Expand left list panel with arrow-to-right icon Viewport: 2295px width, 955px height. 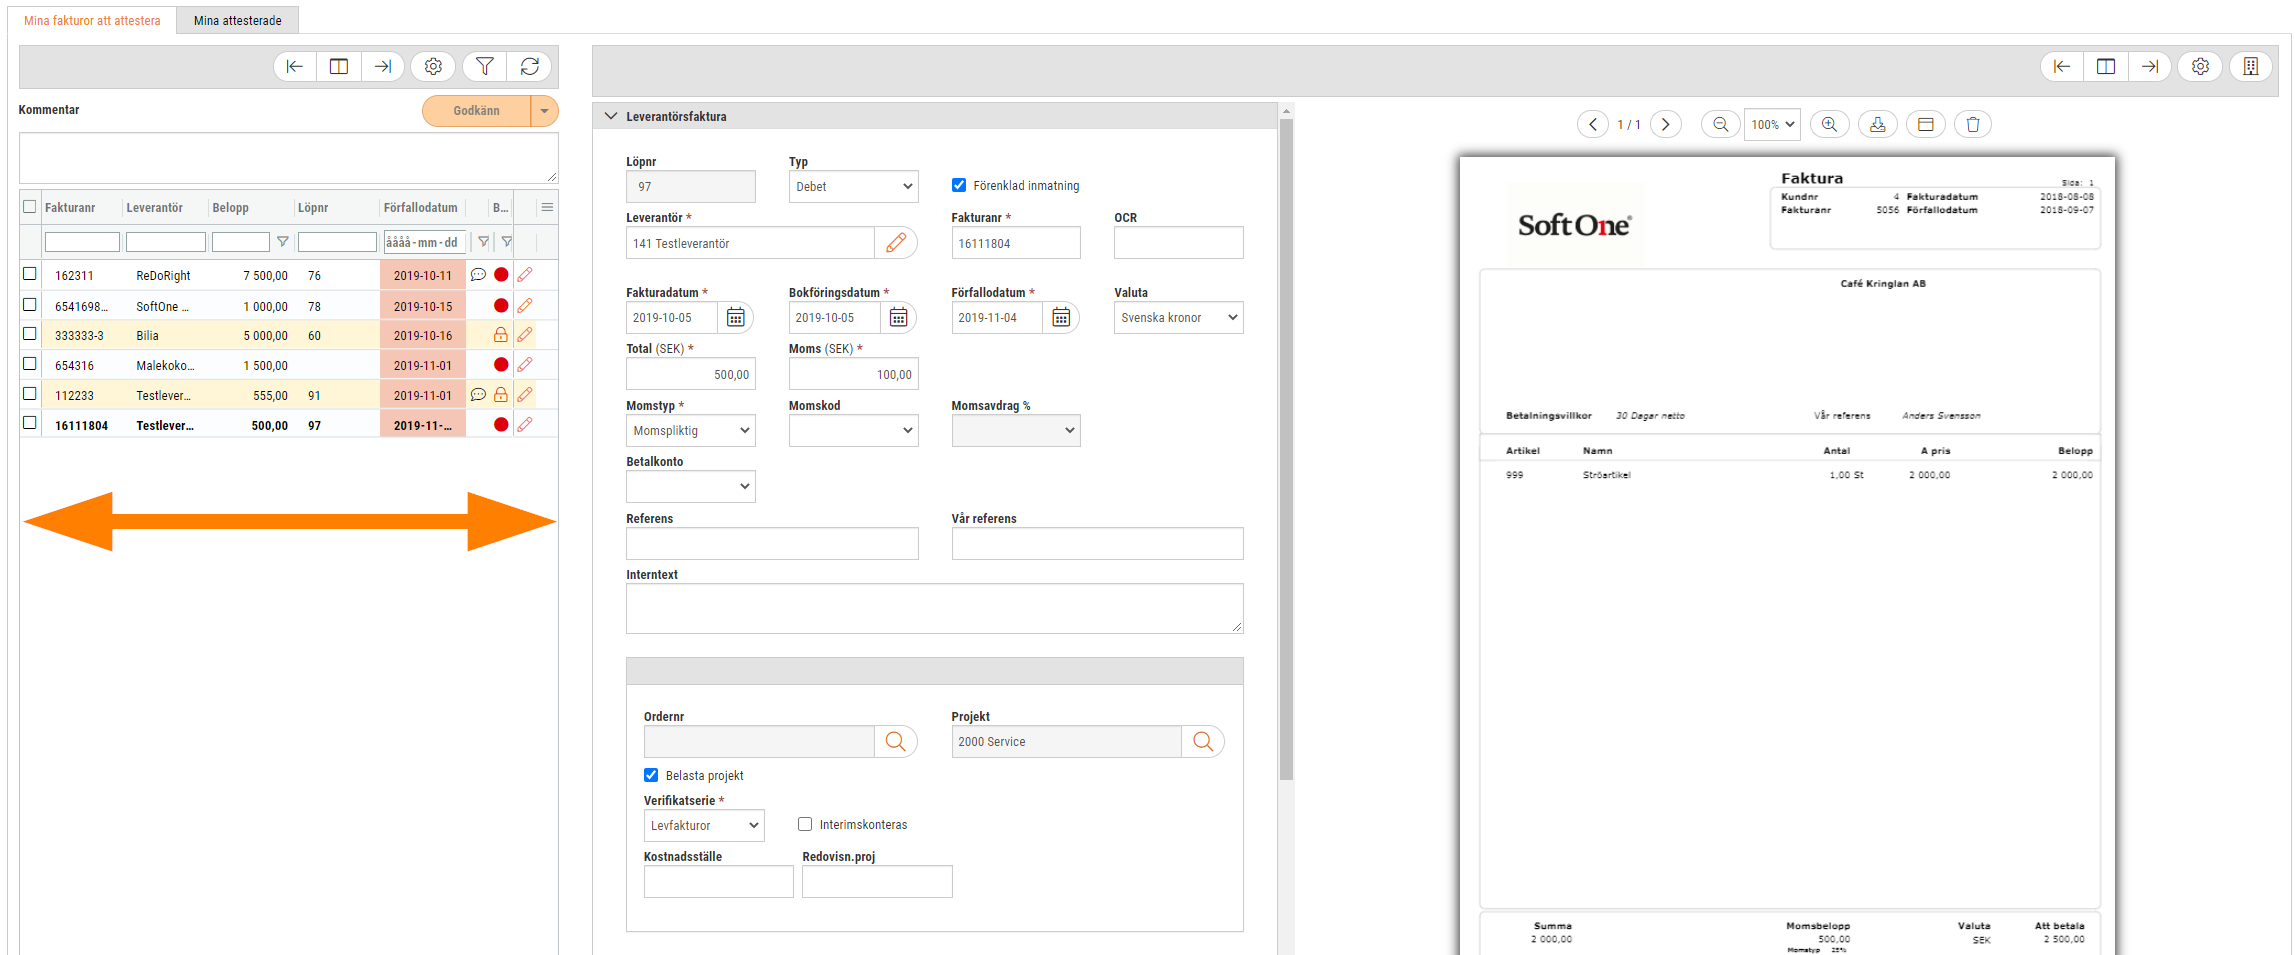point(383,66)
